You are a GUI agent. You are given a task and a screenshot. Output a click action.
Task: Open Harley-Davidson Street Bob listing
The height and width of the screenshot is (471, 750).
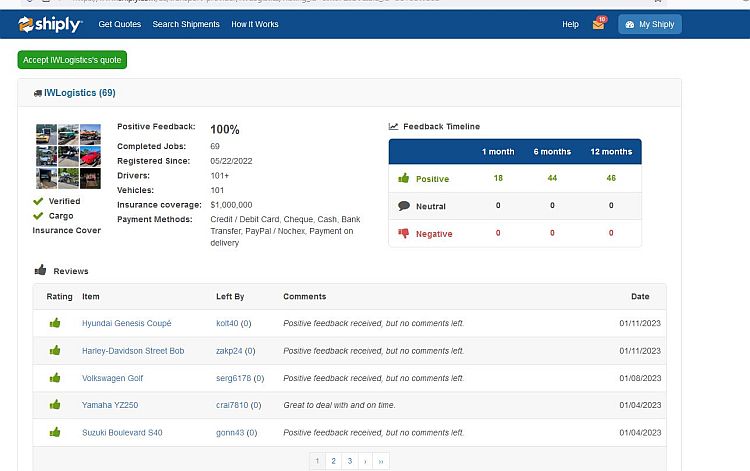point(133,351)
